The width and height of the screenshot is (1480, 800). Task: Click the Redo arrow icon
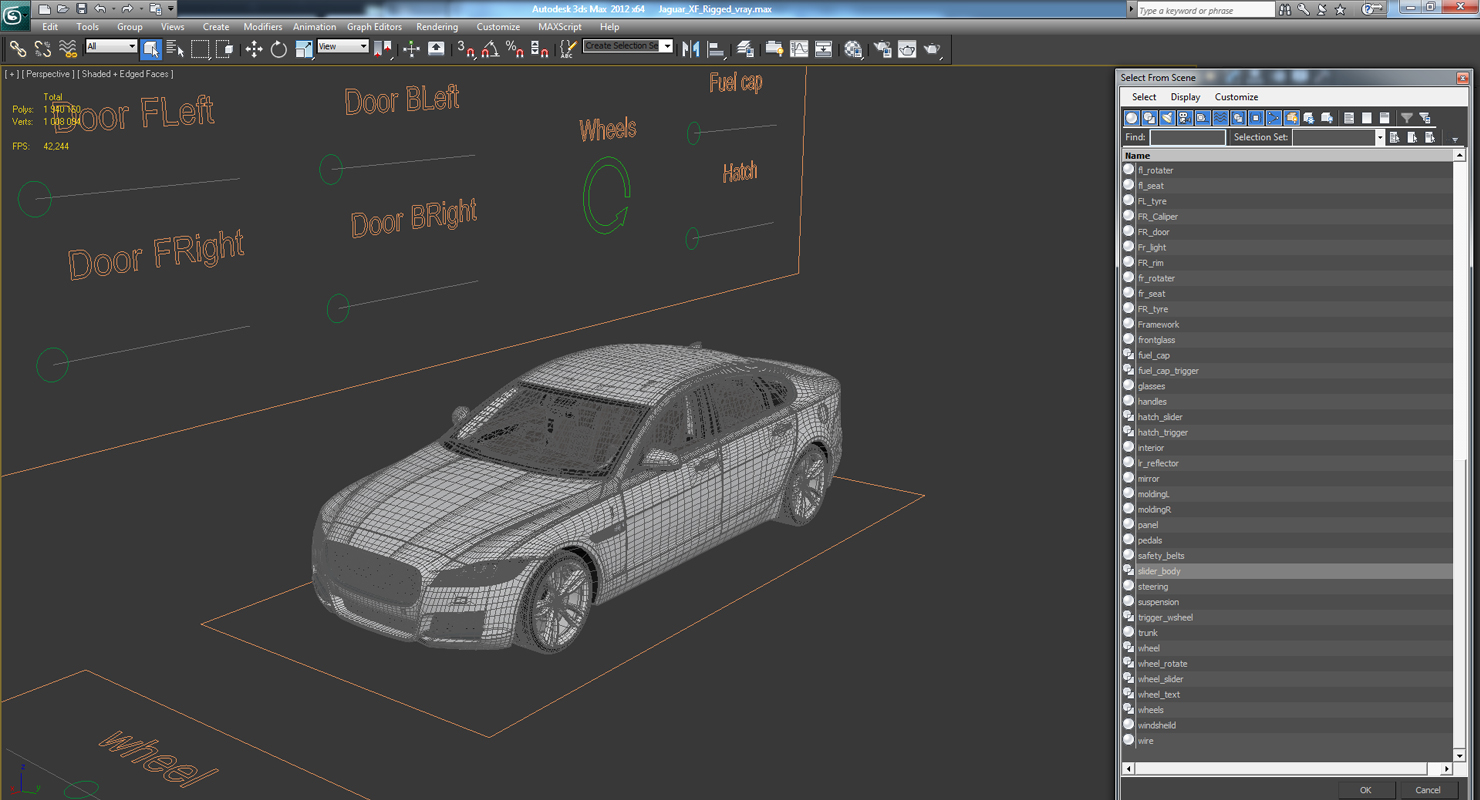click(x=127, y=9)
